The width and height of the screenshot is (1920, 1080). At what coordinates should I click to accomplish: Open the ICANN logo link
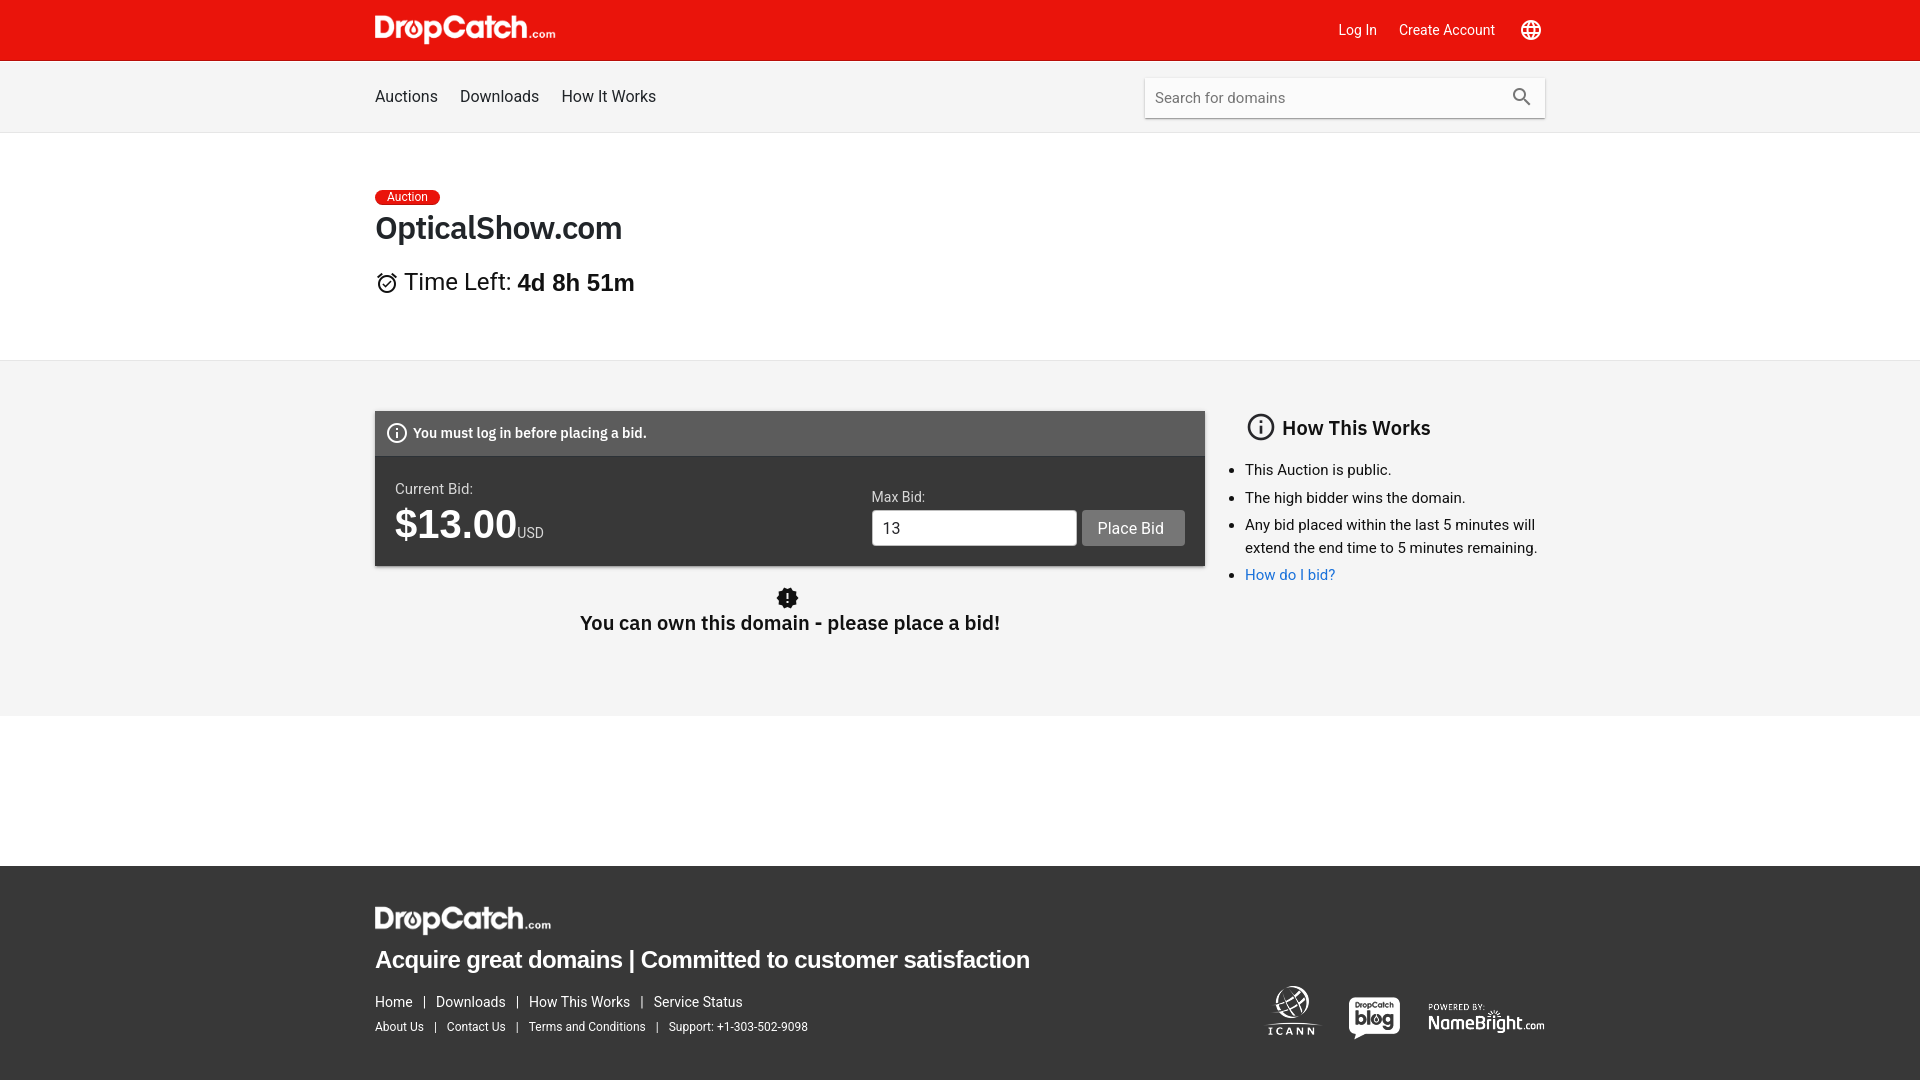click(1292, 1011)
